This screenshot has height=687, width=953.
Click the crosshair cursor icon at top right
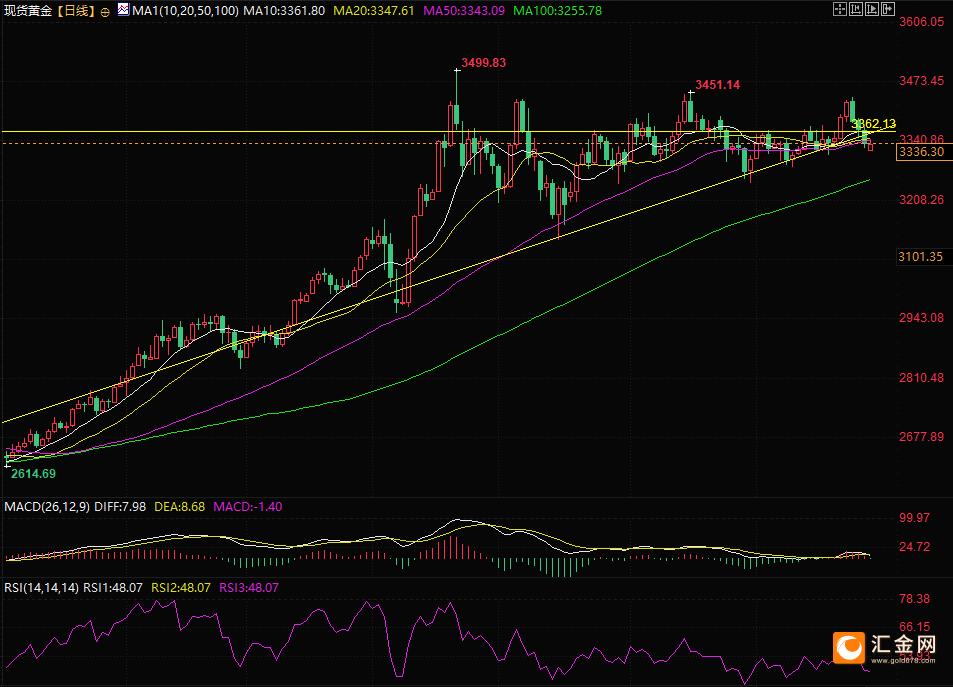[840, 9]
